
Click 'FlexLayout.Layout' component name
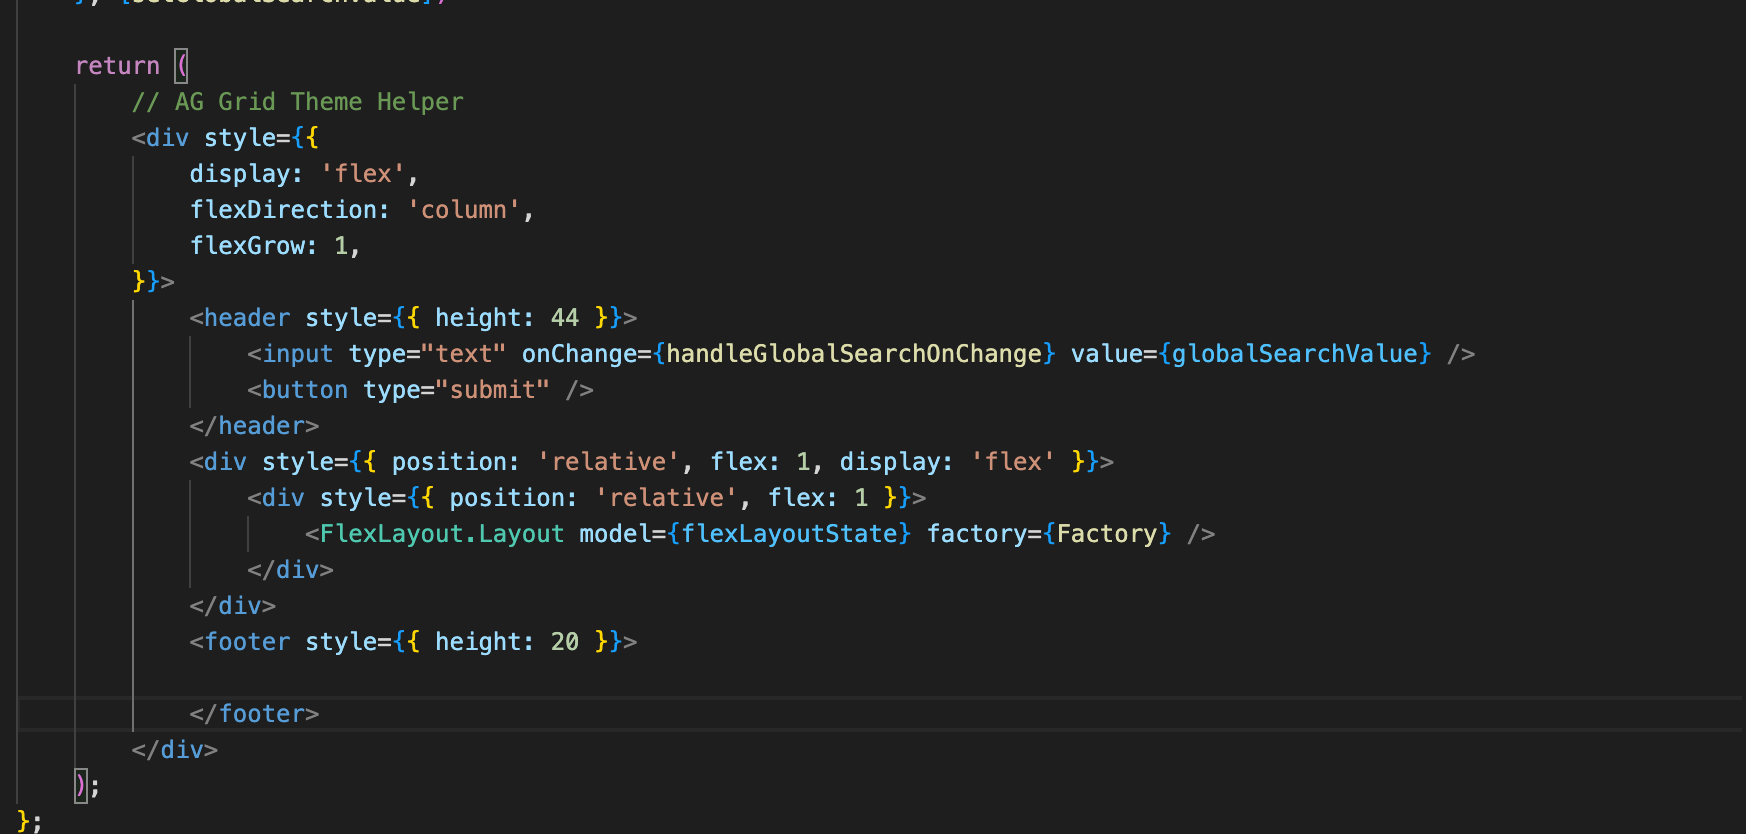[442, 534]
